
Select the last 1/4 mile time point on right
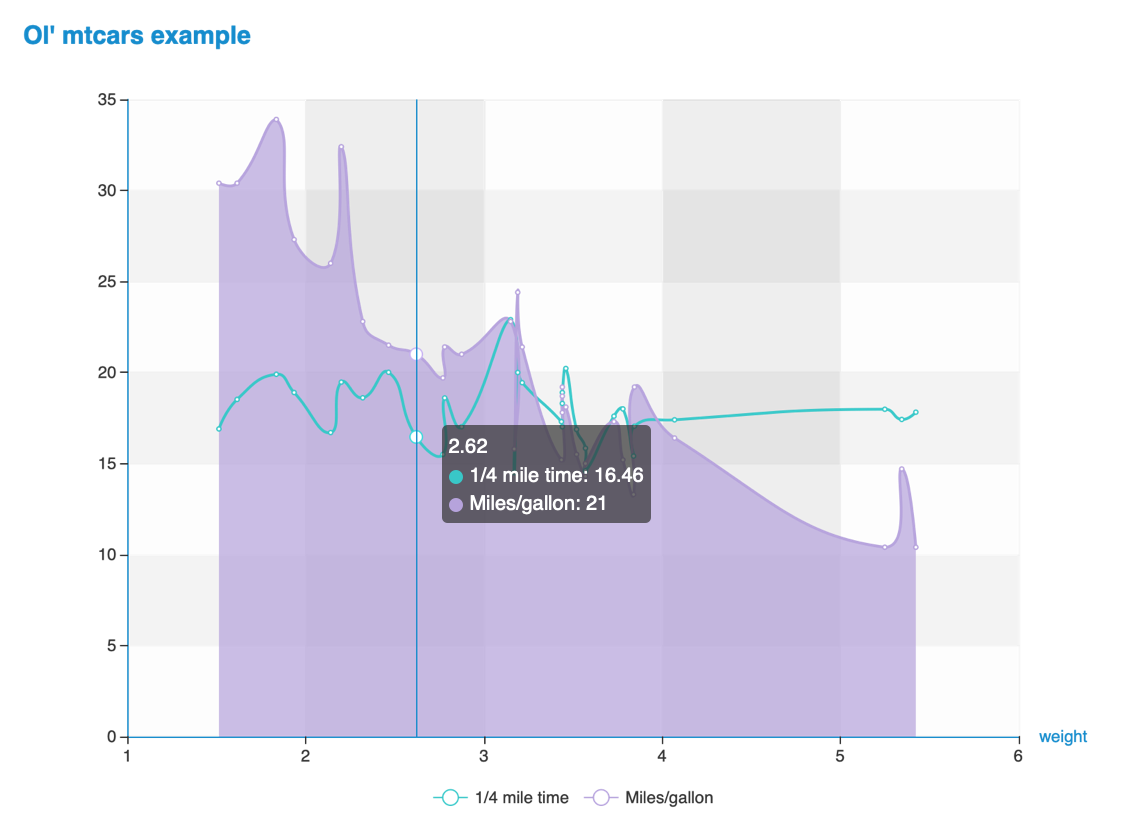tap(916, 412)
